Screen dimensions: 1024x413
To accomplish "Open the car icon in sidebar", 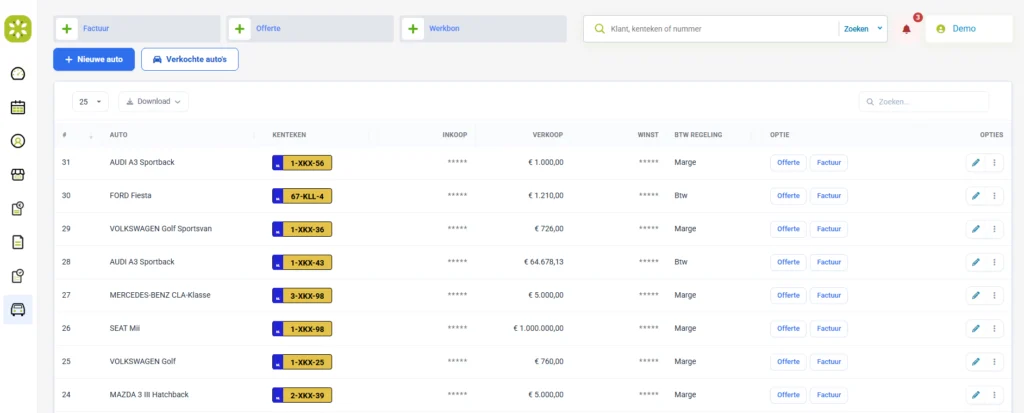I will 18,309.
